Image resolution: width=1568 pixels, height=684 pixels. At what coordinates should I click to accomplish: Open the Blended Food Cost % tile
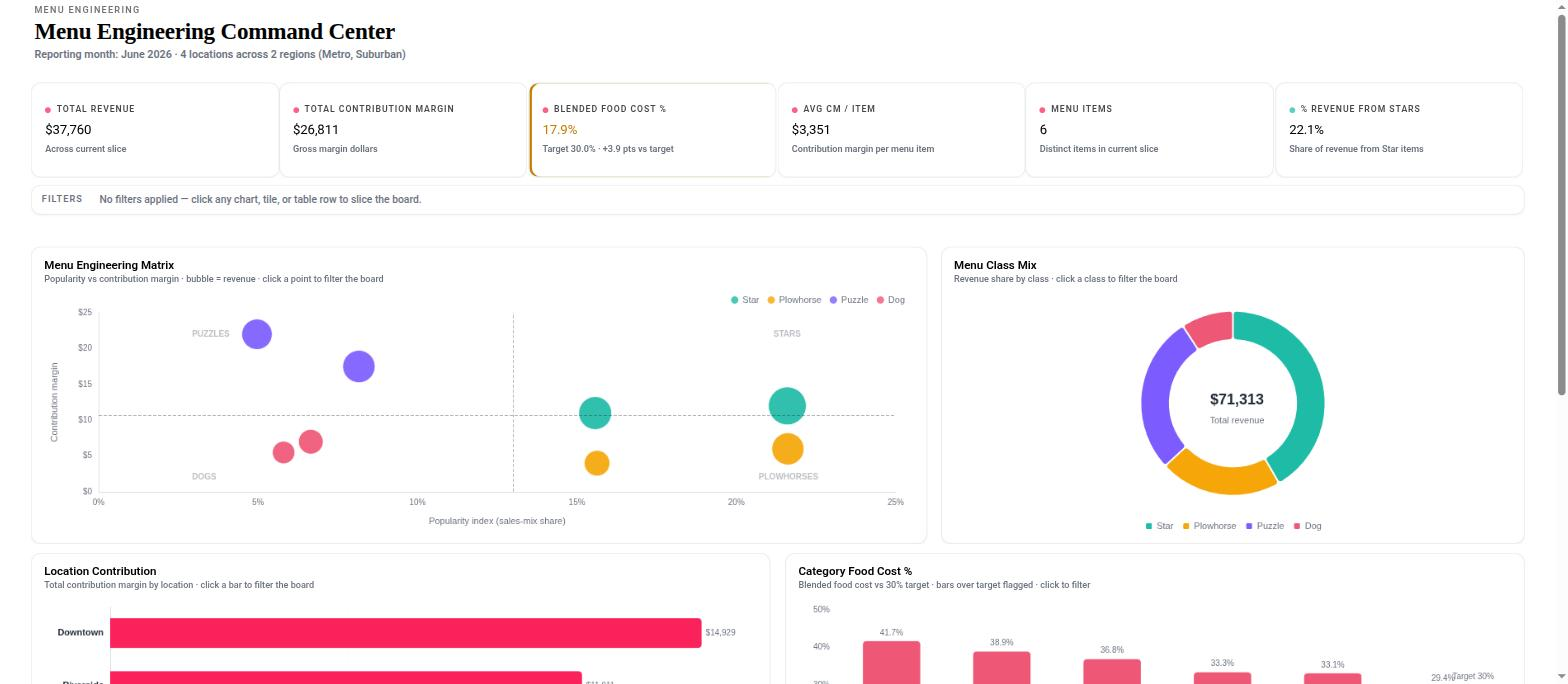(x=652, y=130)
